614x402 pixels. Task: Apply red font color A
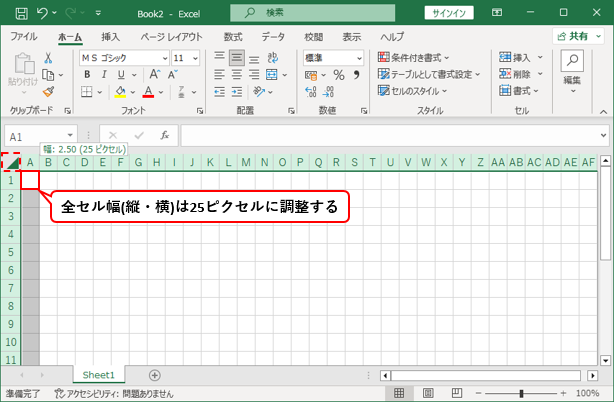tap(148, 92)
